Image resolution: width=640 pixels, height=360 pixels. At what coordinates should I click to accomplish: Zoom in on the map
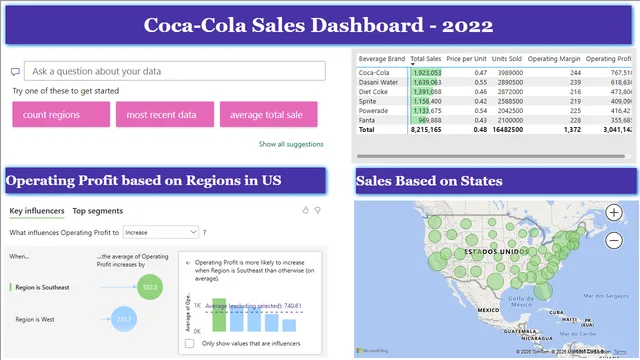pyautogui.click(x=613, y=213)
